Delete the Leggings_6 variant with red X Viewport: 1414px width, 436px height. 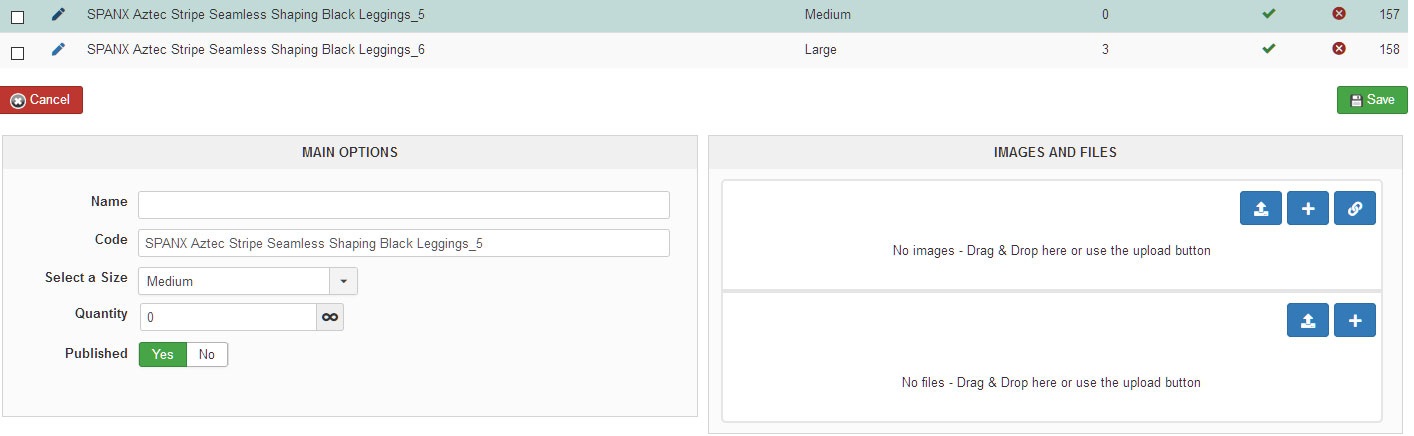1339,48
